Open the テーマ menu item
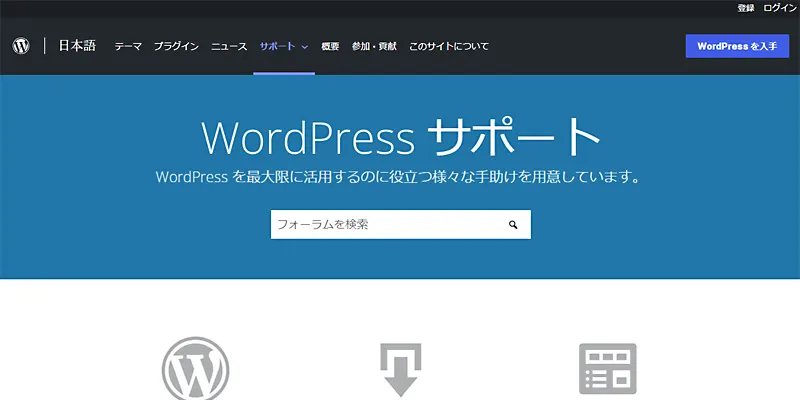Viewport: 800px width, 400px height. pos(128,47)
